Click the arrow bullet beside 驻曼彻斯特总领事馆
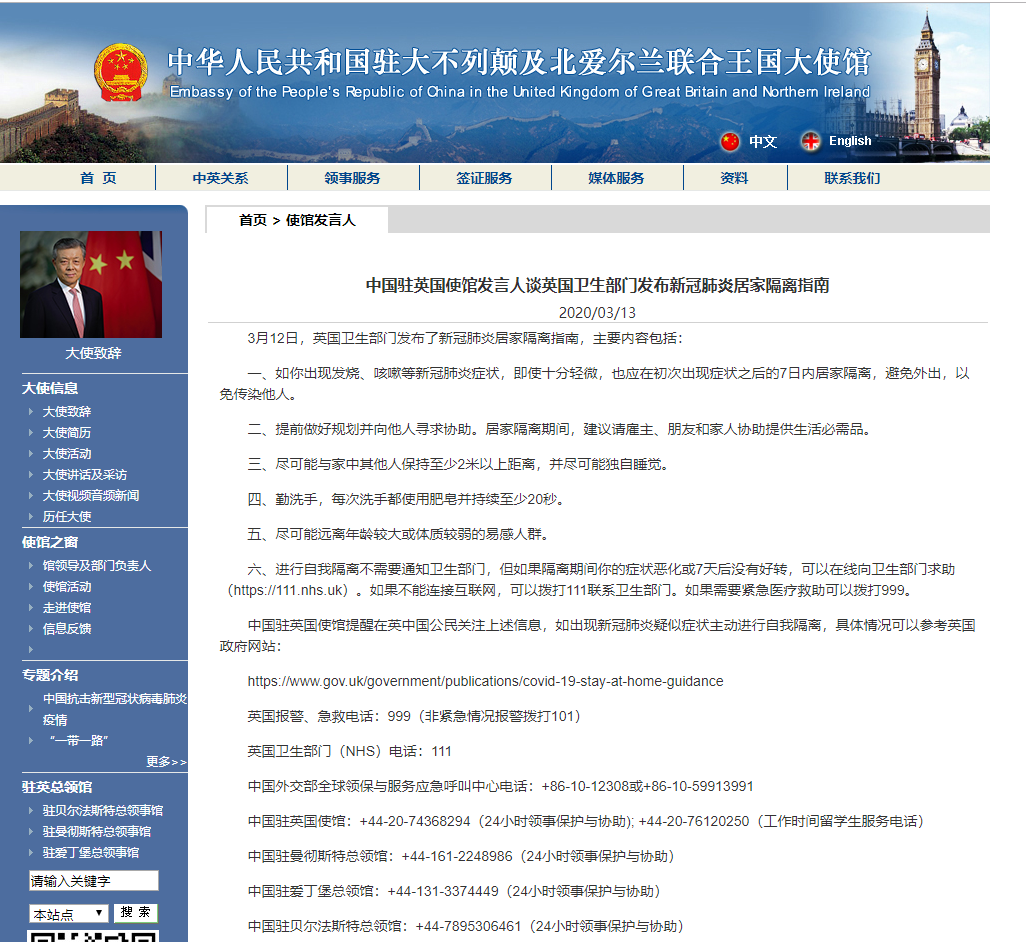This screenshot has height=942, width=1026. pos(32,832)
